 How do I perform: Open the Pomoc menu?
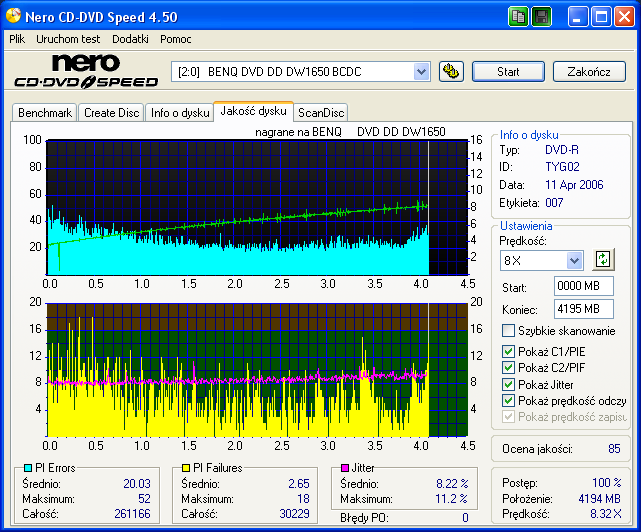(175, 39)
